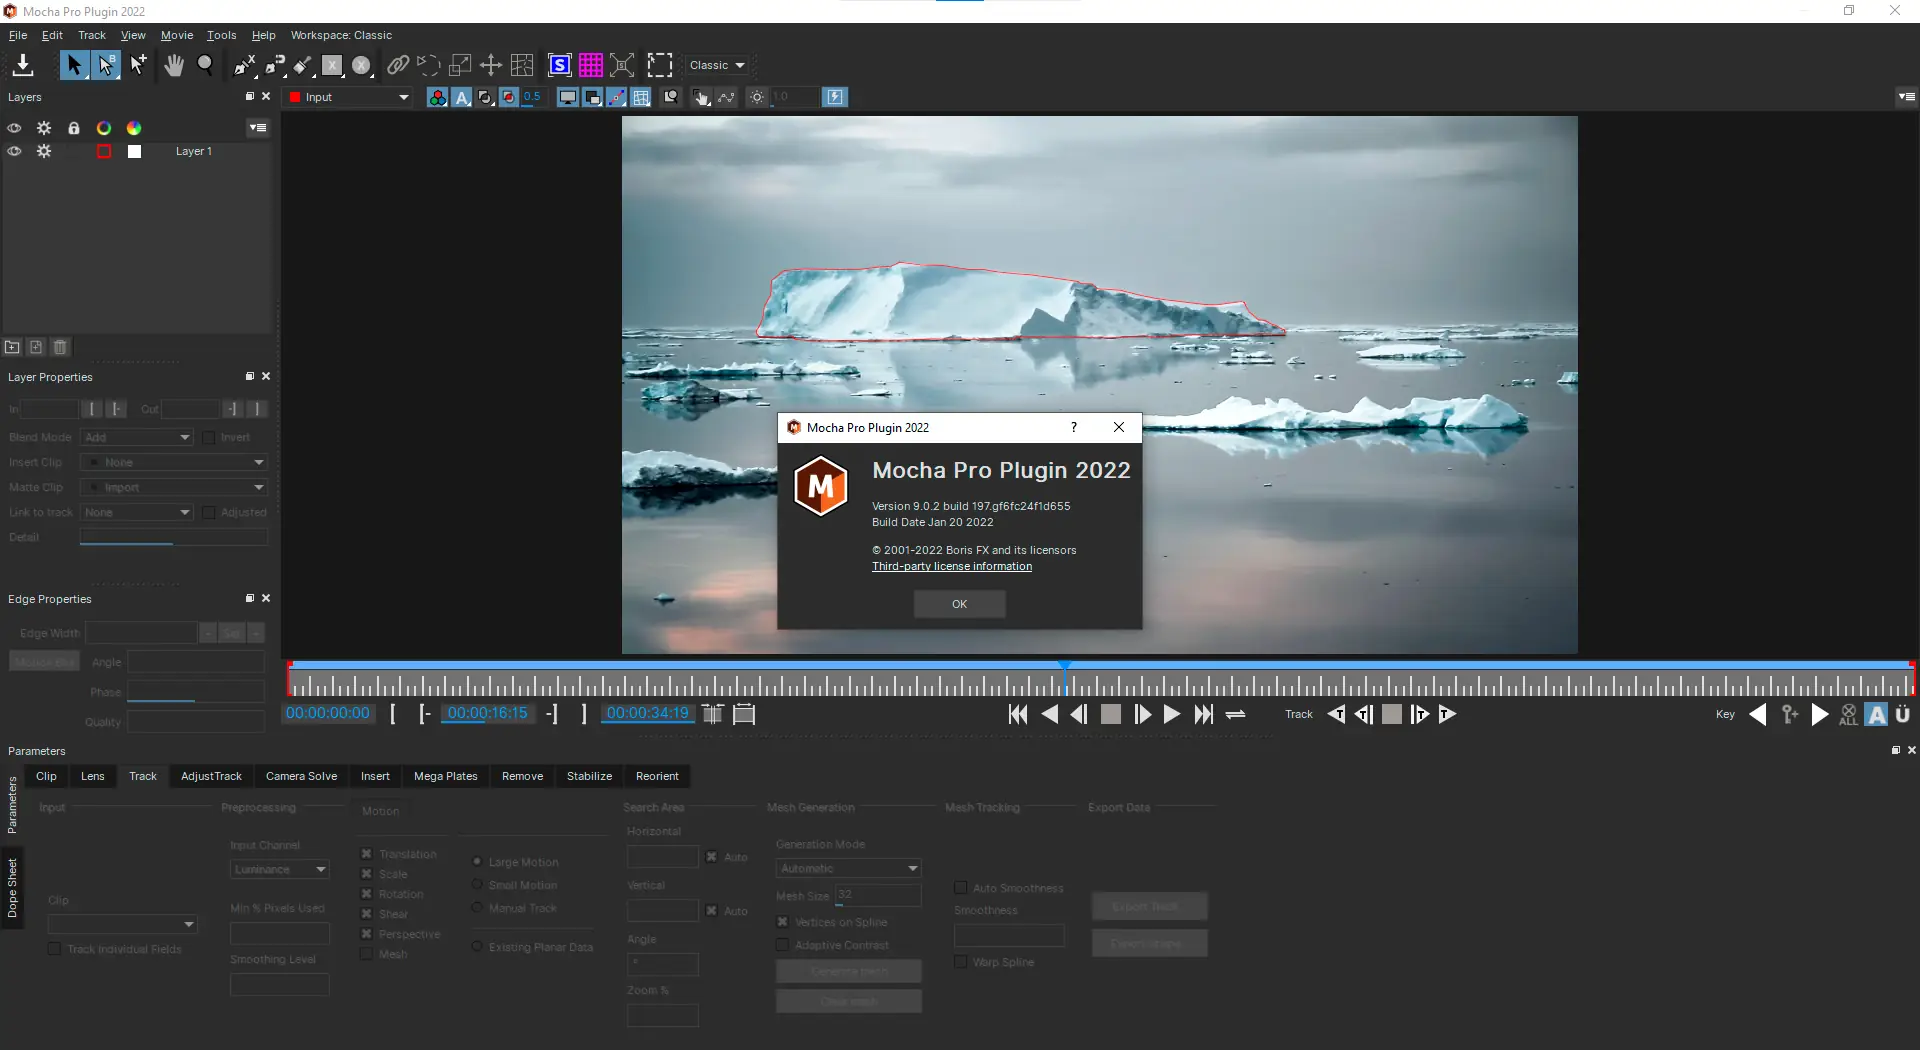Open the Tools menu
This screenshot has height=1050, width=1920.
(x=222, y=35)
